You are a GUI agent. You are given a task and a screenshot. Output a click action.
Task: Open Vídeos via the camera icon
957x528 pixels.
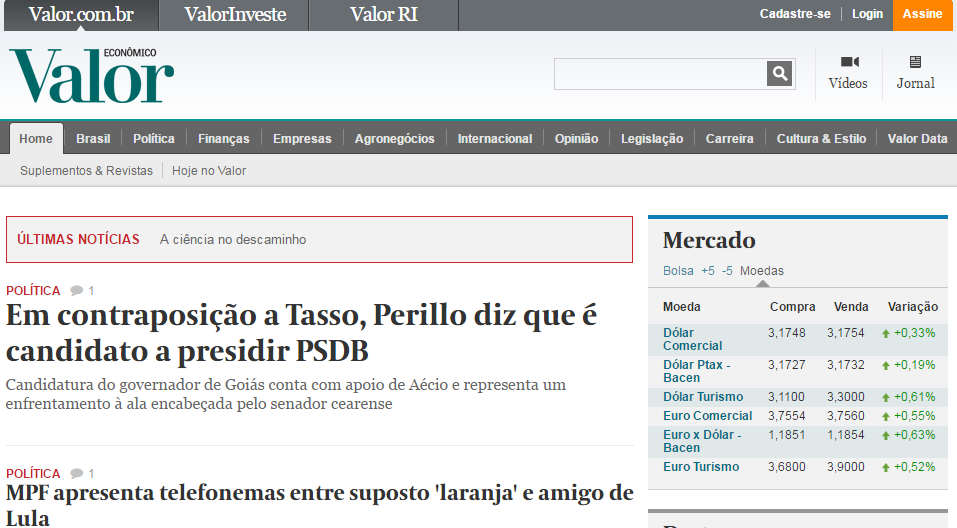click(849, 63)
